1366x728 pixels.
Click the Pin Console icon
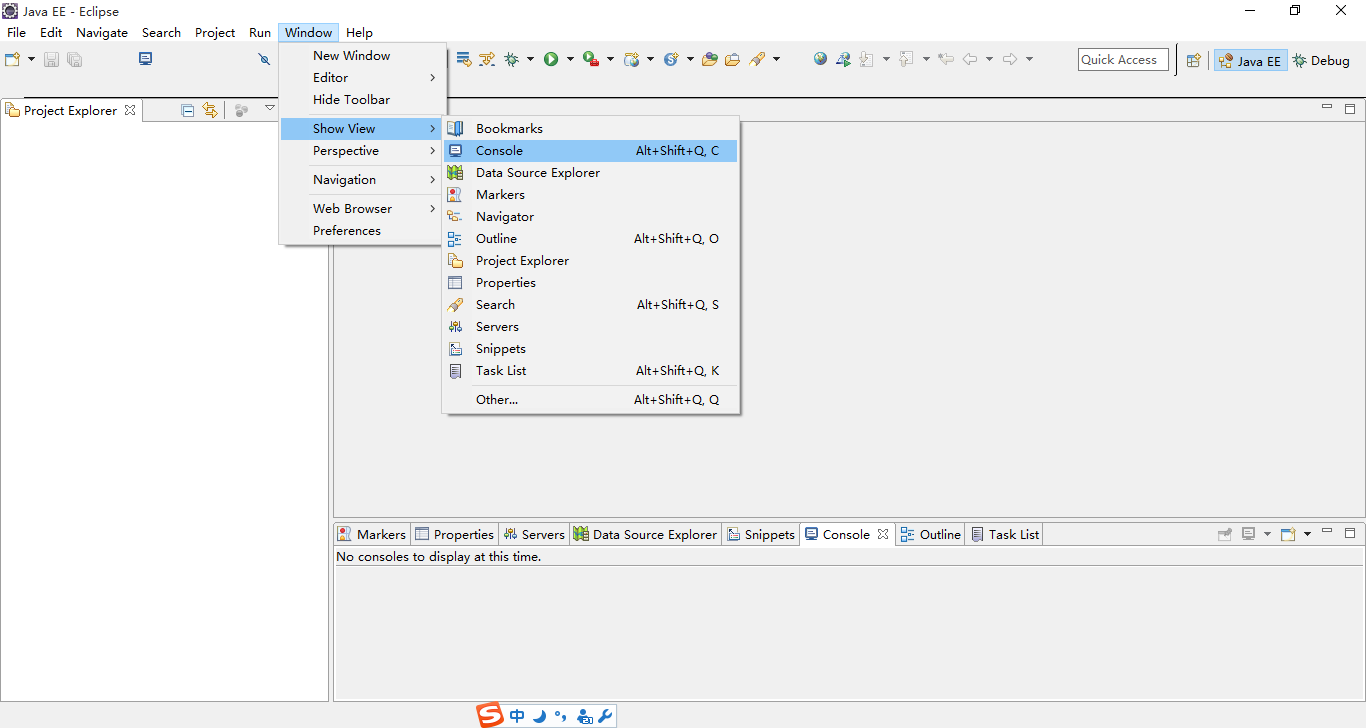click(1224, 534)
